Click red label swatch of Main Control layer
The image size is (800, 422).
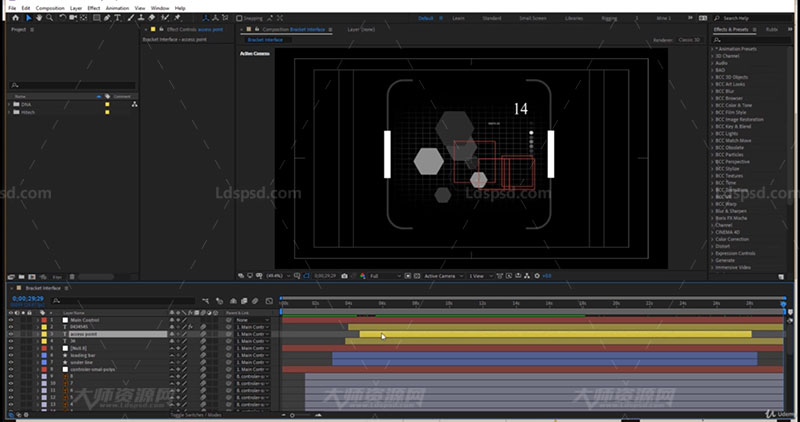coord(44,320)
